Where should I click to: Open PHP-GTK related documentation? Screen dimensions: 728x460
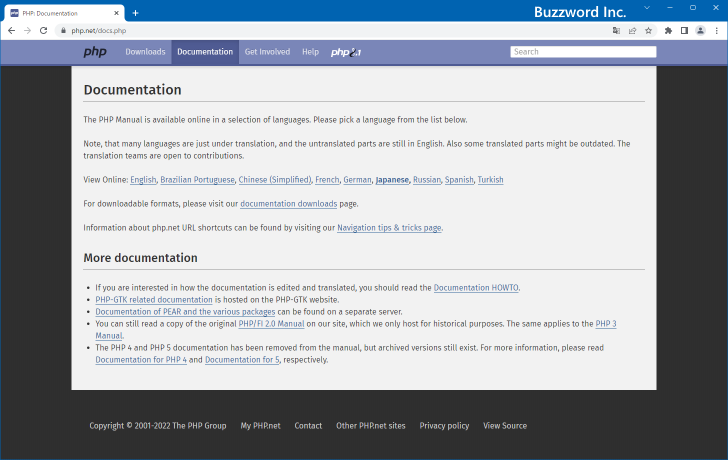point(154,300)
